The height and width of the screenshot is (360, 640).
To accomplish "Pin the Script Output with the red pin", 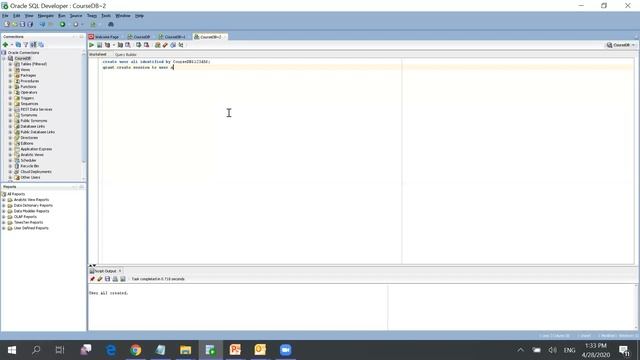I will (92, 279).
